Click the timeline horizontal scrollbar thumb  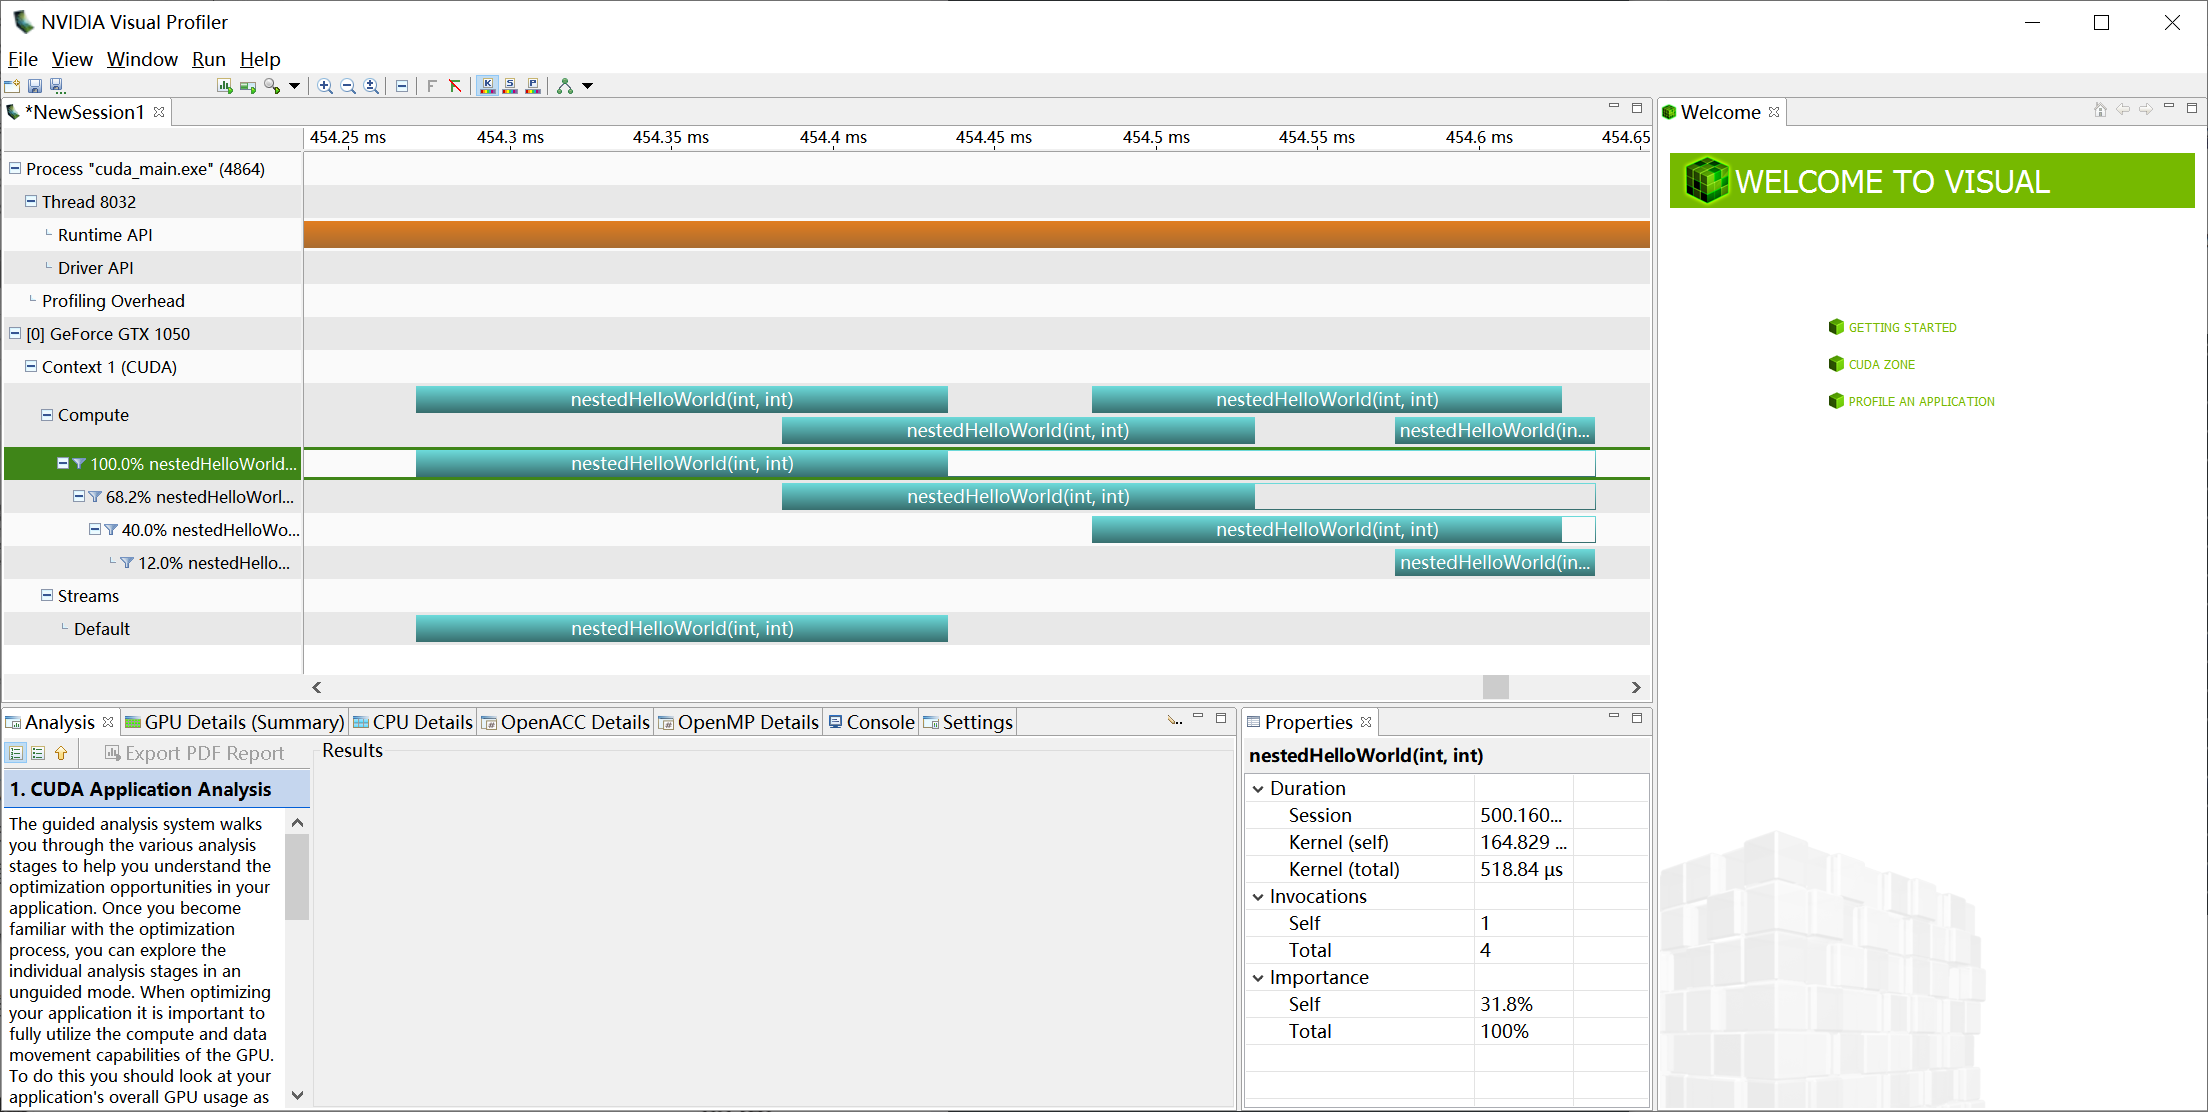click(1496, 687)
